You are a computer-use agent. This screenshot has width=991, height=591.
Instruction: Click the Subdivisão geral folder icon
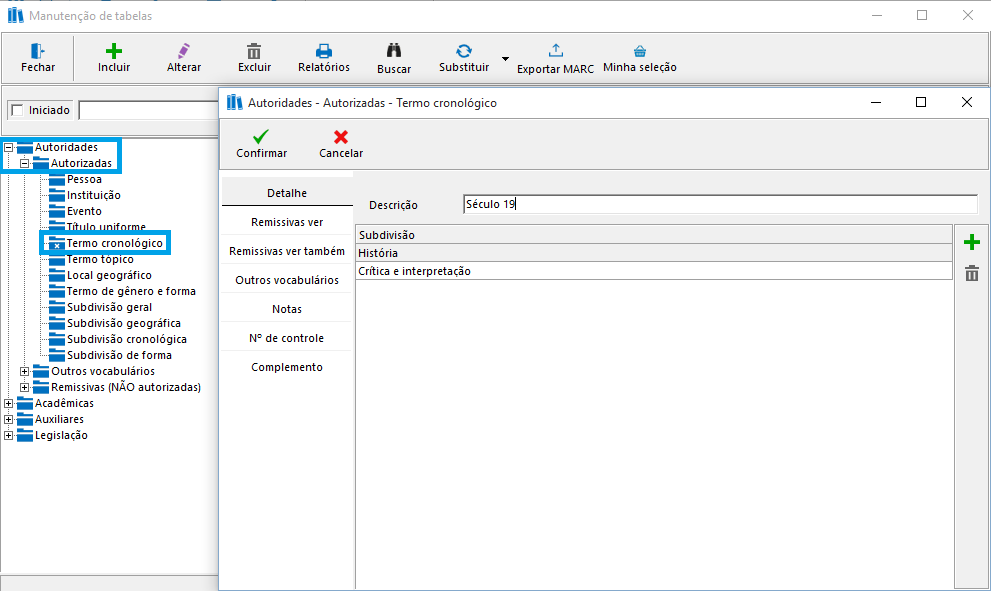tap(58, 307)
